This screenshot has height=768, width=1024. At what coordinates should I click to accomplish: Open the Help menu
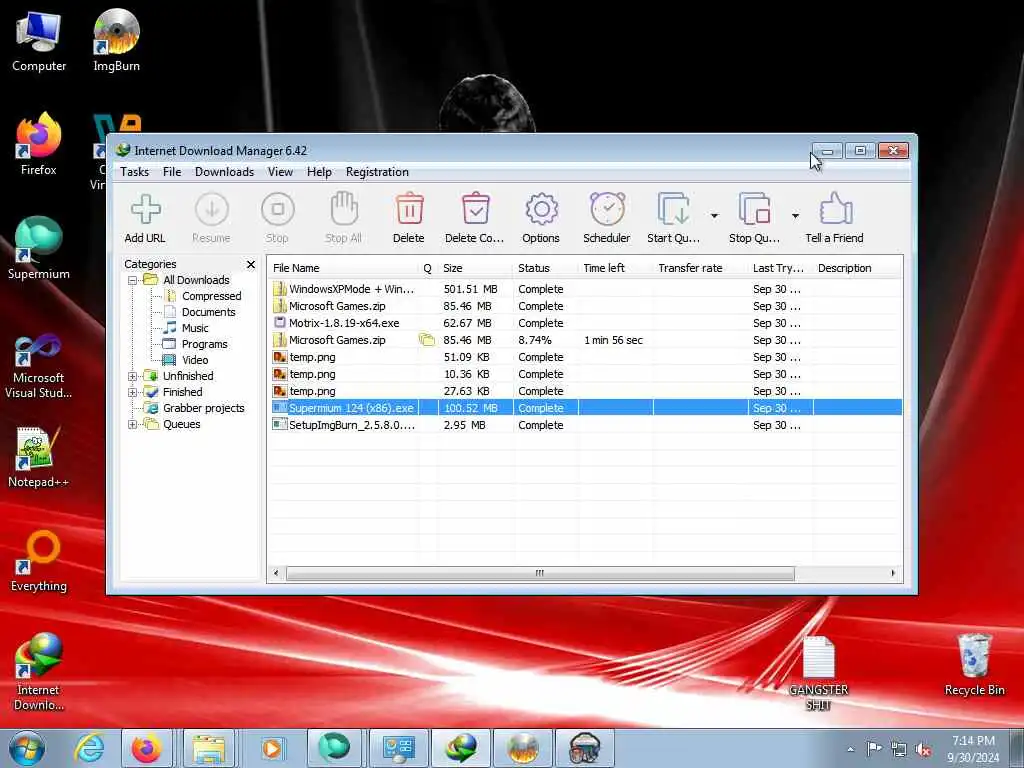click(x=319, y=172)
